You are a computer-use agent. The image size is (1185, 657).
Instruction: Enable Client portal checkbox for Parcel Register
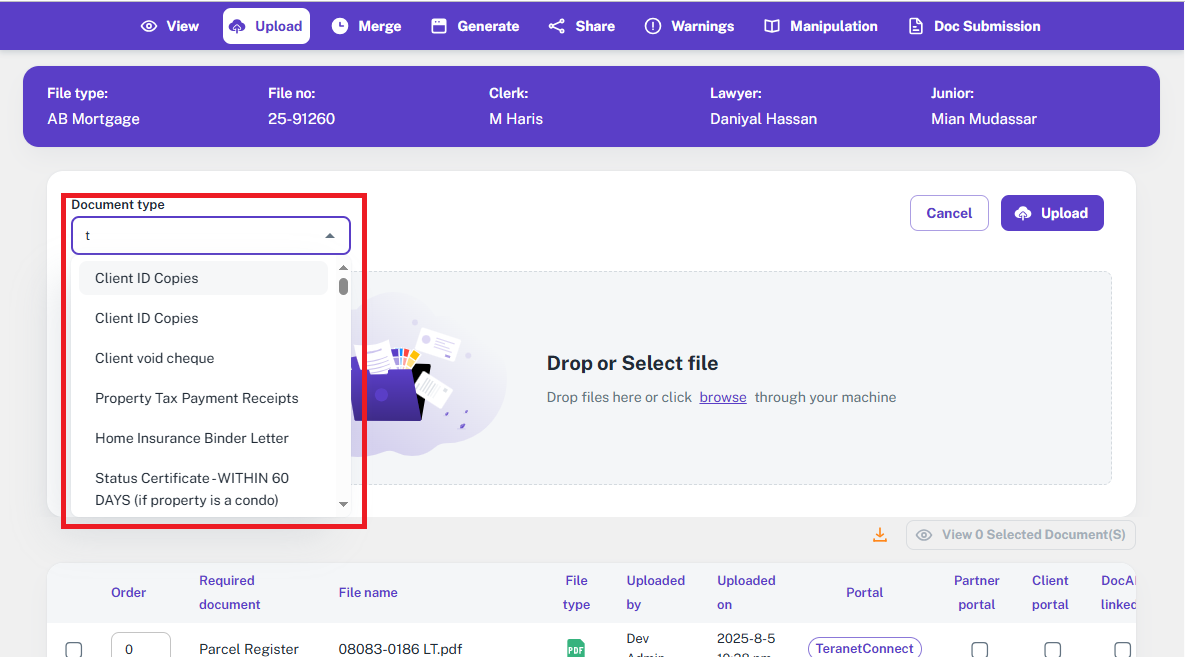click(x=1053, y=649)
